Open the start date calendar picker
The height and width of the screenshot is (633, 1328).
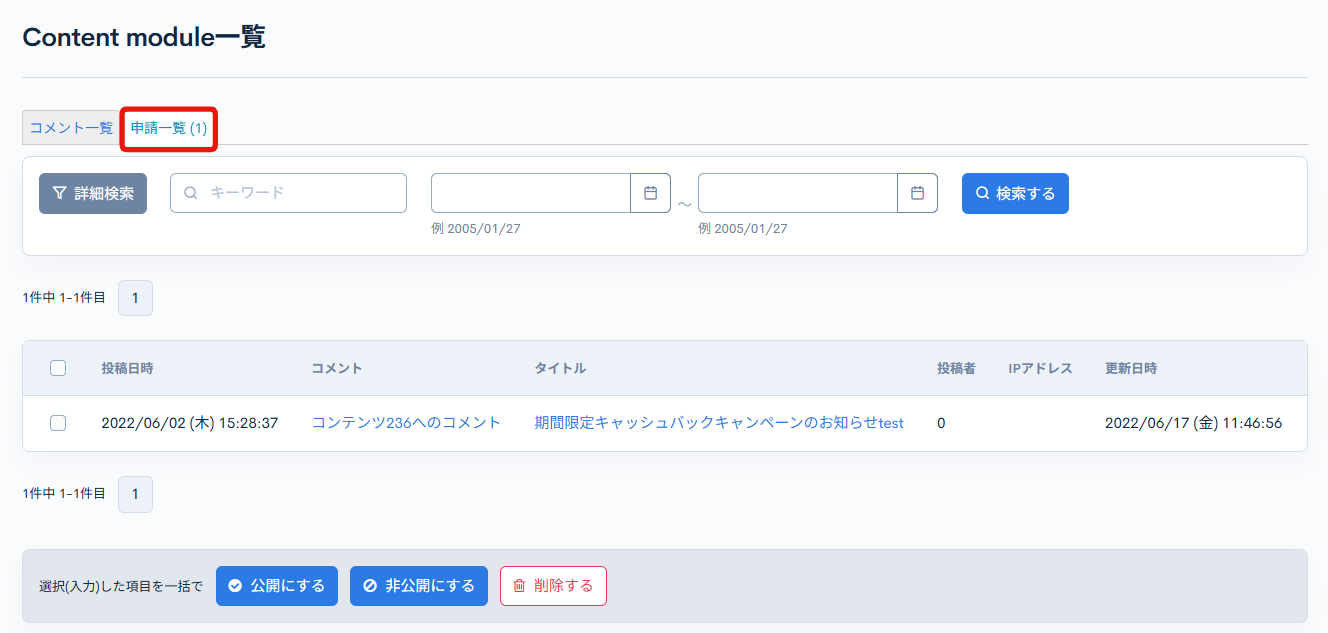tap(649, 193)
